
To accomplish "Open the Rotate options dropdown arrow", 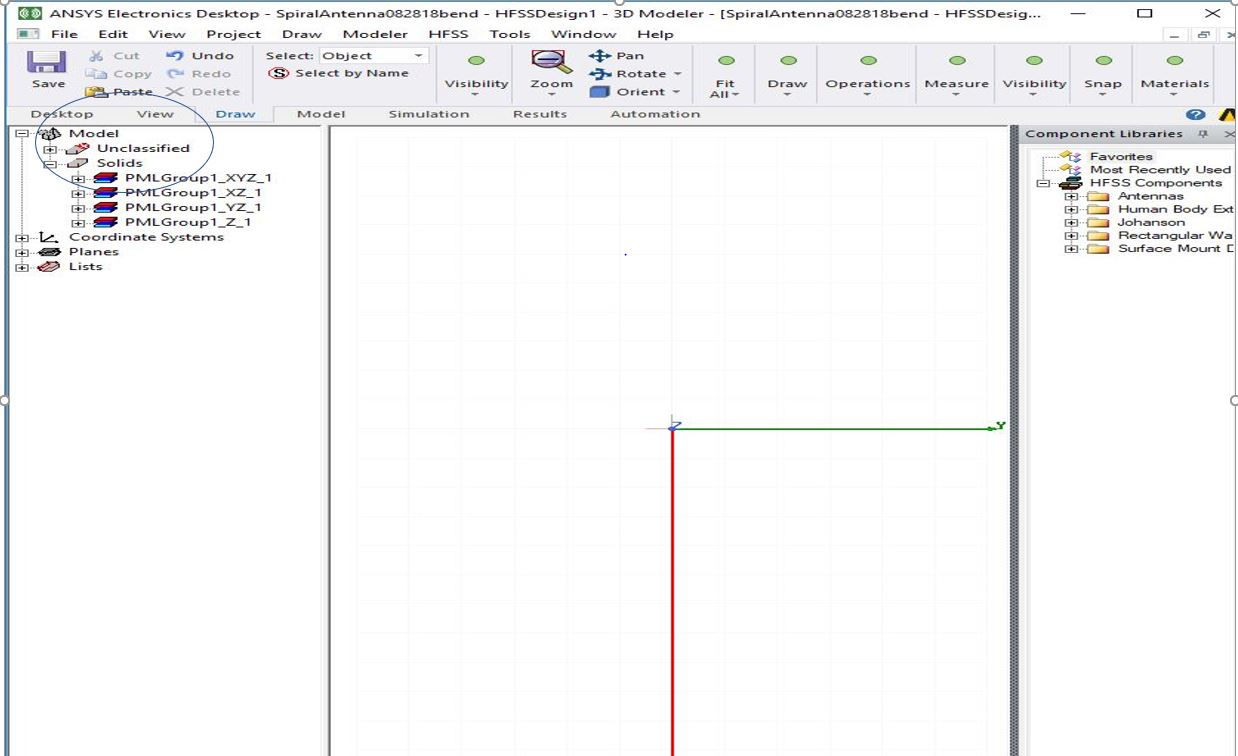I will click(x=677, y=74).
